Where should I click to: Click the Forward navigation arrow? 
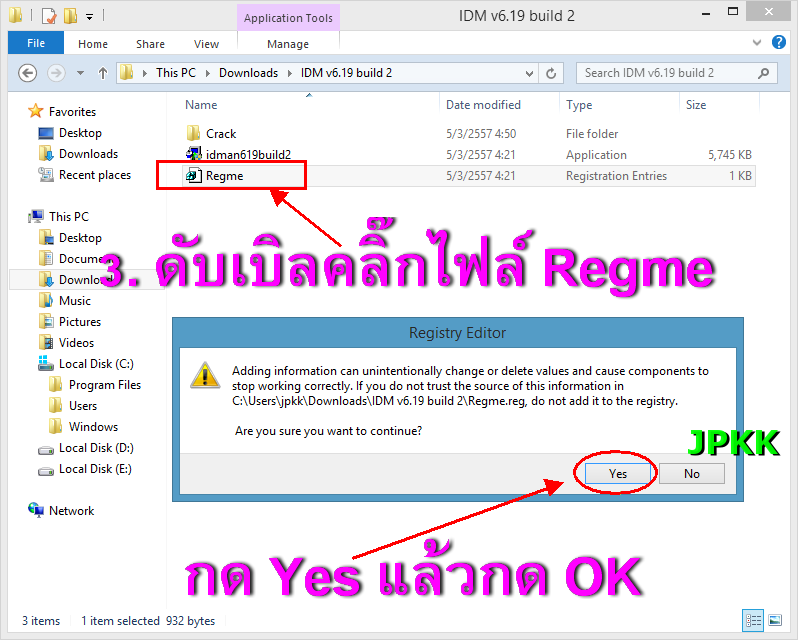point(56,73)
